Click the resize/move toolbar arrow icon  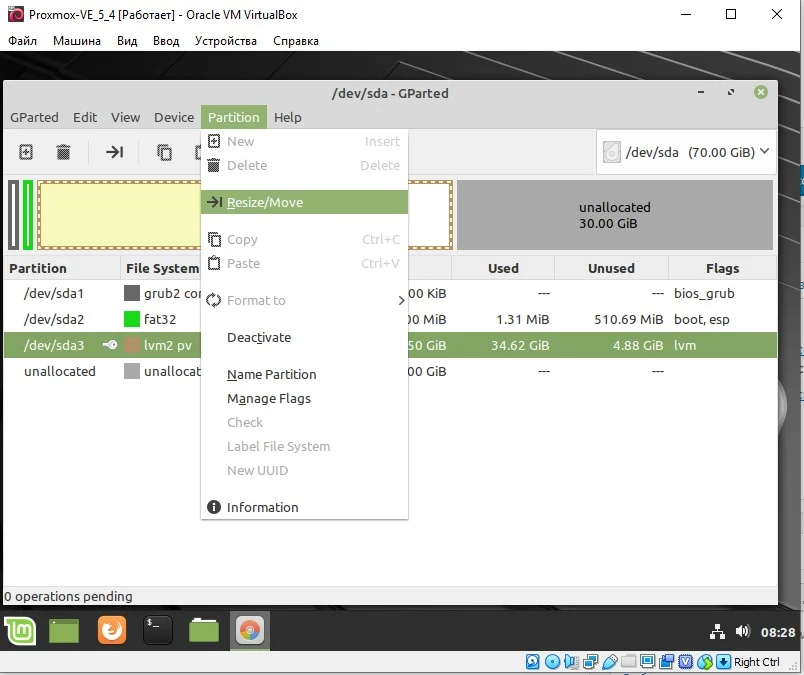click(x=114, y=152)
